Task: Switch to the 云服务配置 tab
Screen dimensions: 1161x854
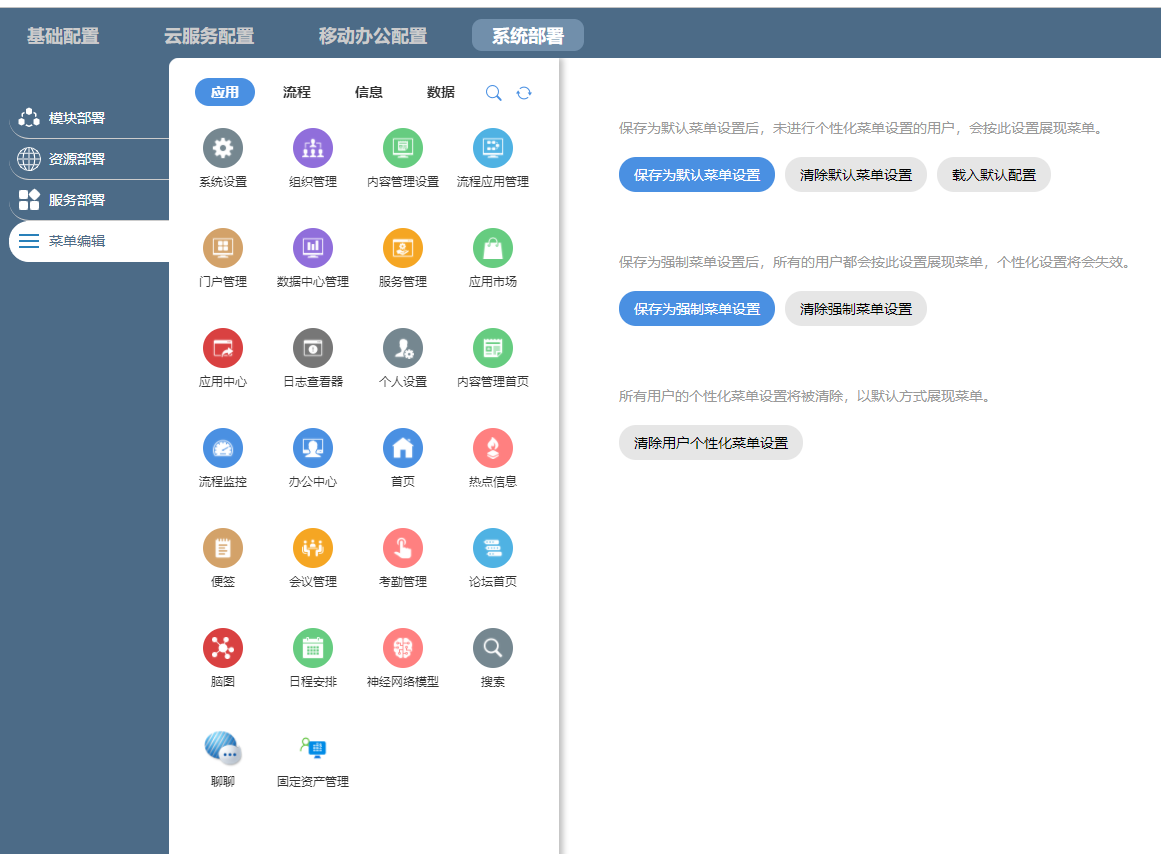Action: (x=209, y=36)
